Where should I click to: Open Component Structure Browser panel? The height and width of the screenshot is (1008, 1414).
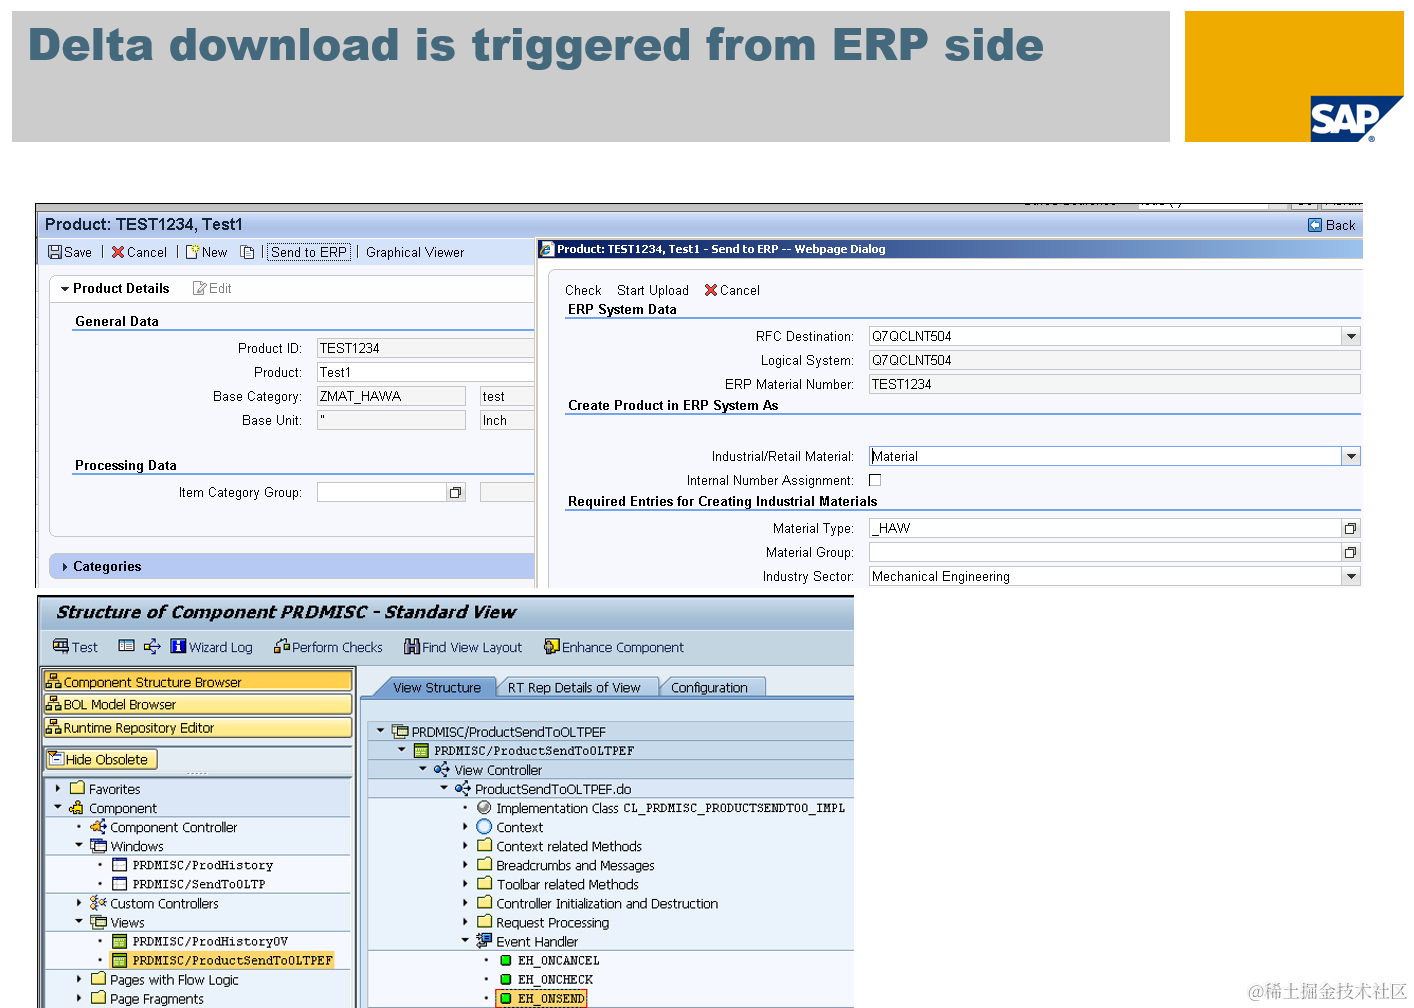pyautogui.click(x=198, y=681)
